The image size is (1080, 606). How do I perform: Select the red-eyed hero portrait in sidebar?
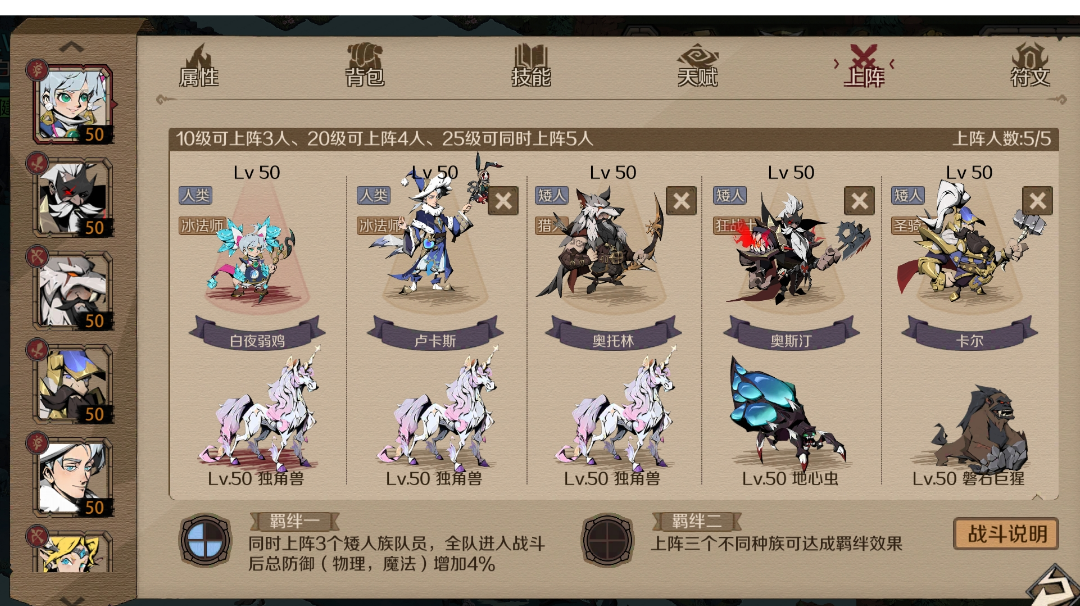coord(74,198)
